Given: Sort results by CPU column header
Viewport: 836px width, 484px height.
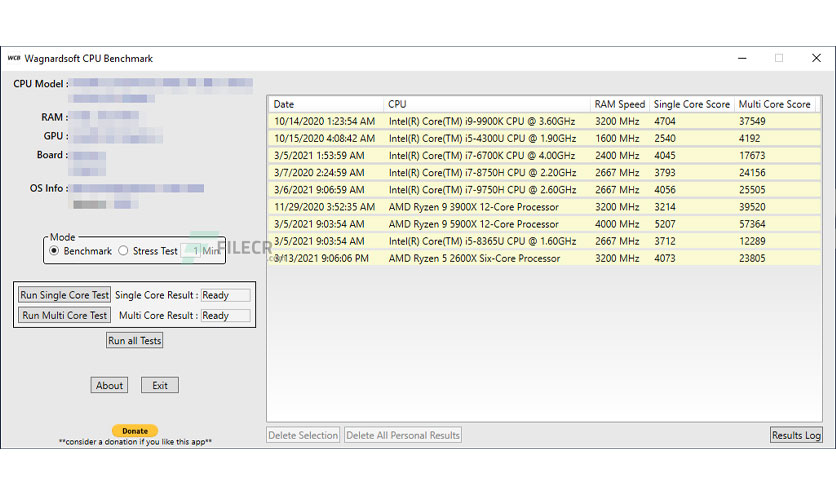Looking at the screenshot, I should click(x=487, y=104).
